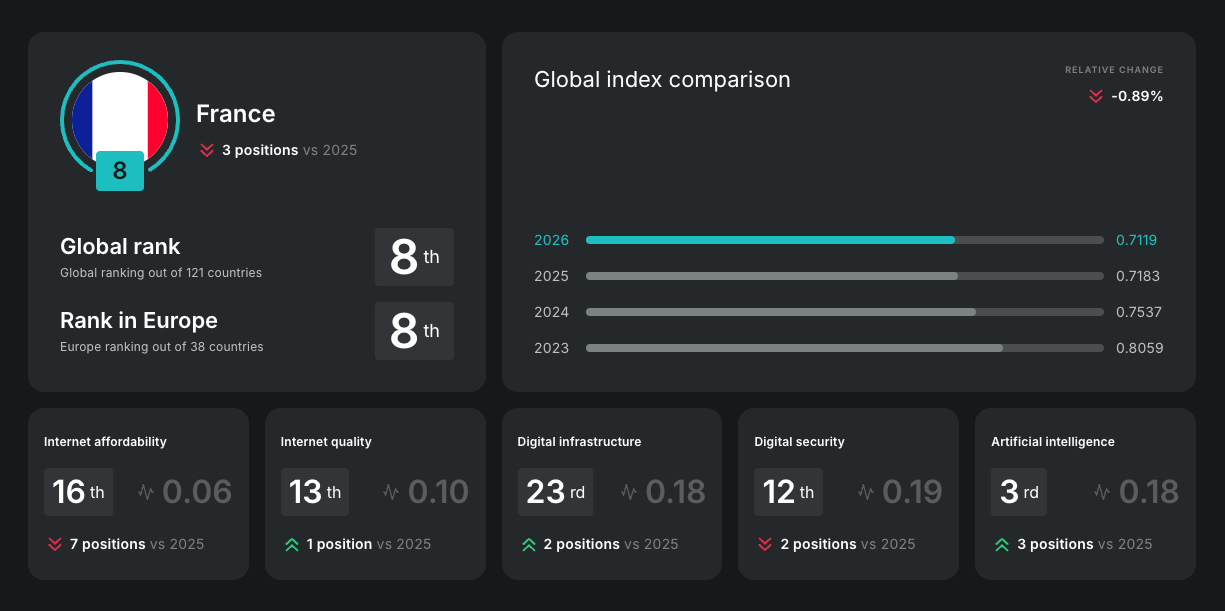
Task: Click the 2023 index bar
Action: (x=845, y=348)
